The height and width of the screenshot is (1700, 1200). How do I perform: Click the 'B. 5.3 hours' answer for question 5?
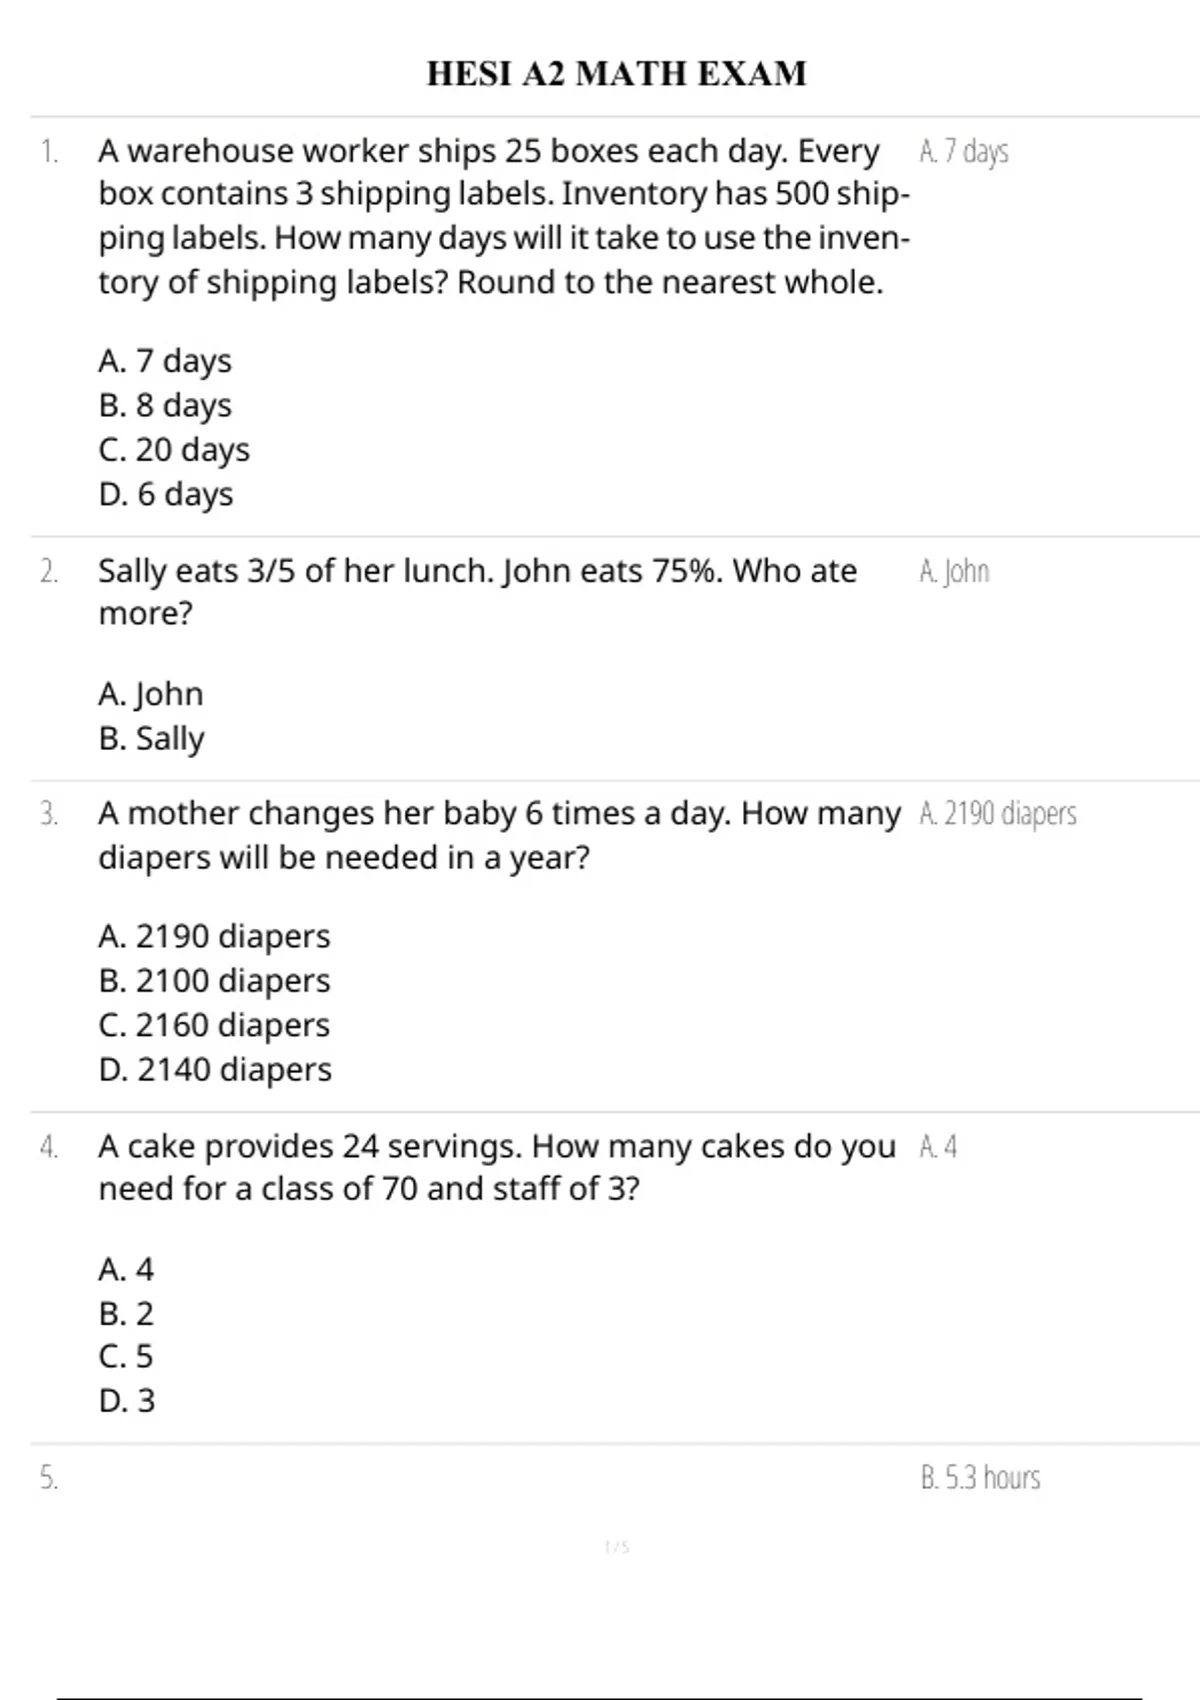980,1478
